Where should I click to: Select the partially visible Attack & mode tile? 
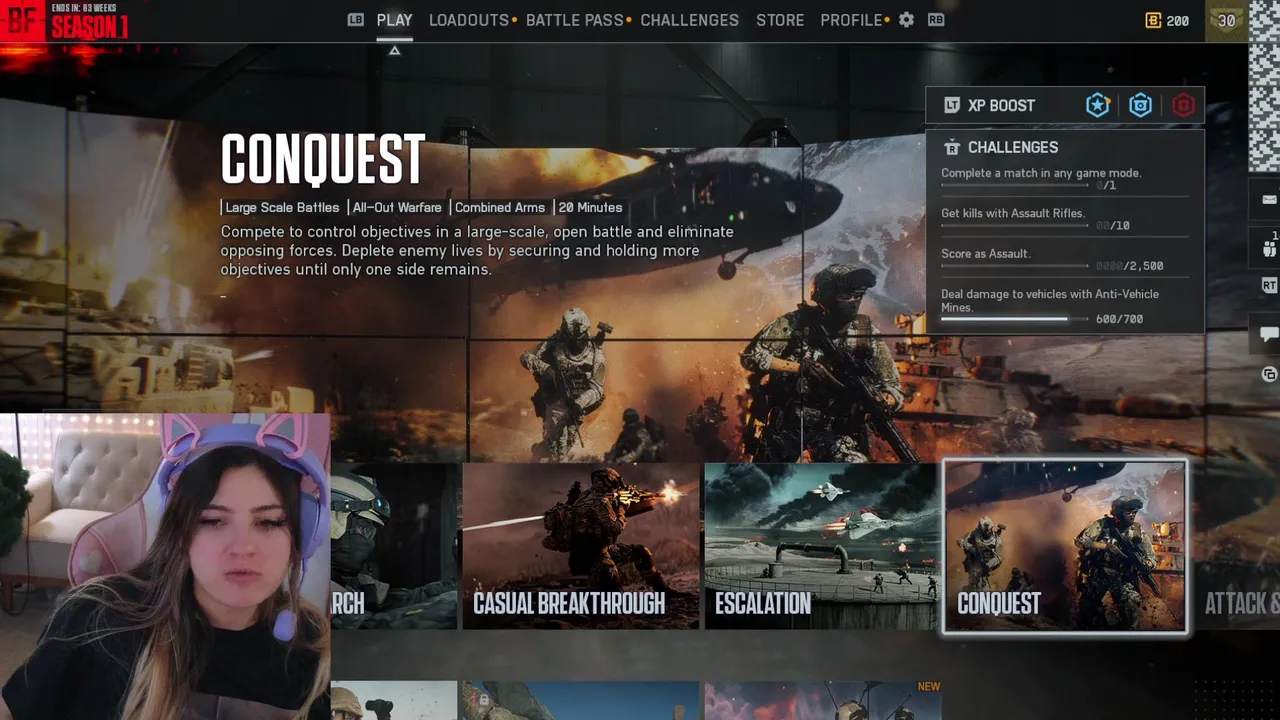click(1236, 546)
